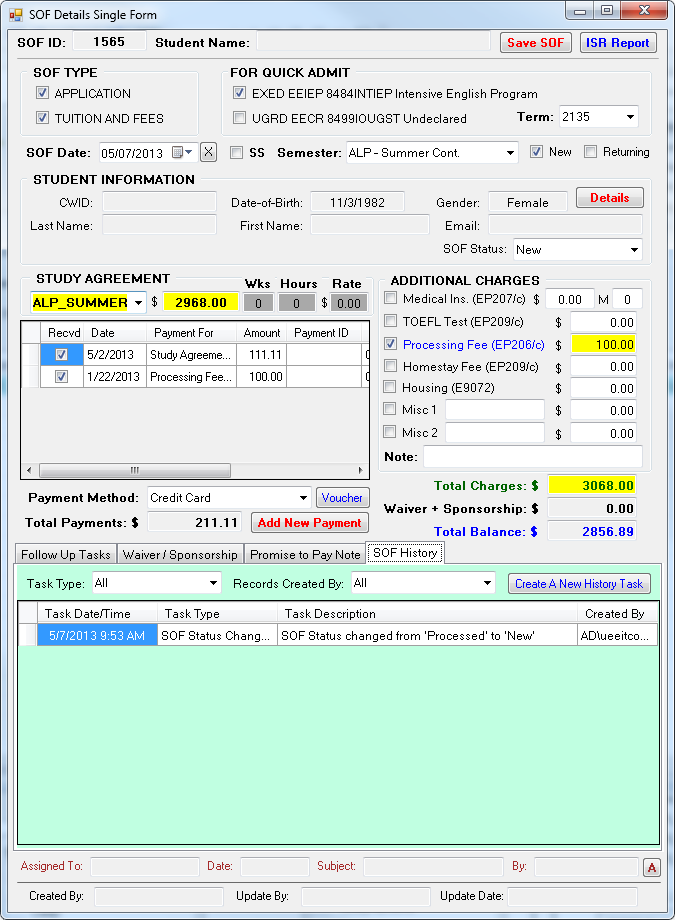Switch to the Follow Up Tasks tab
The height and width of the screenshot is (920, 675).
[x=66, y=554]
